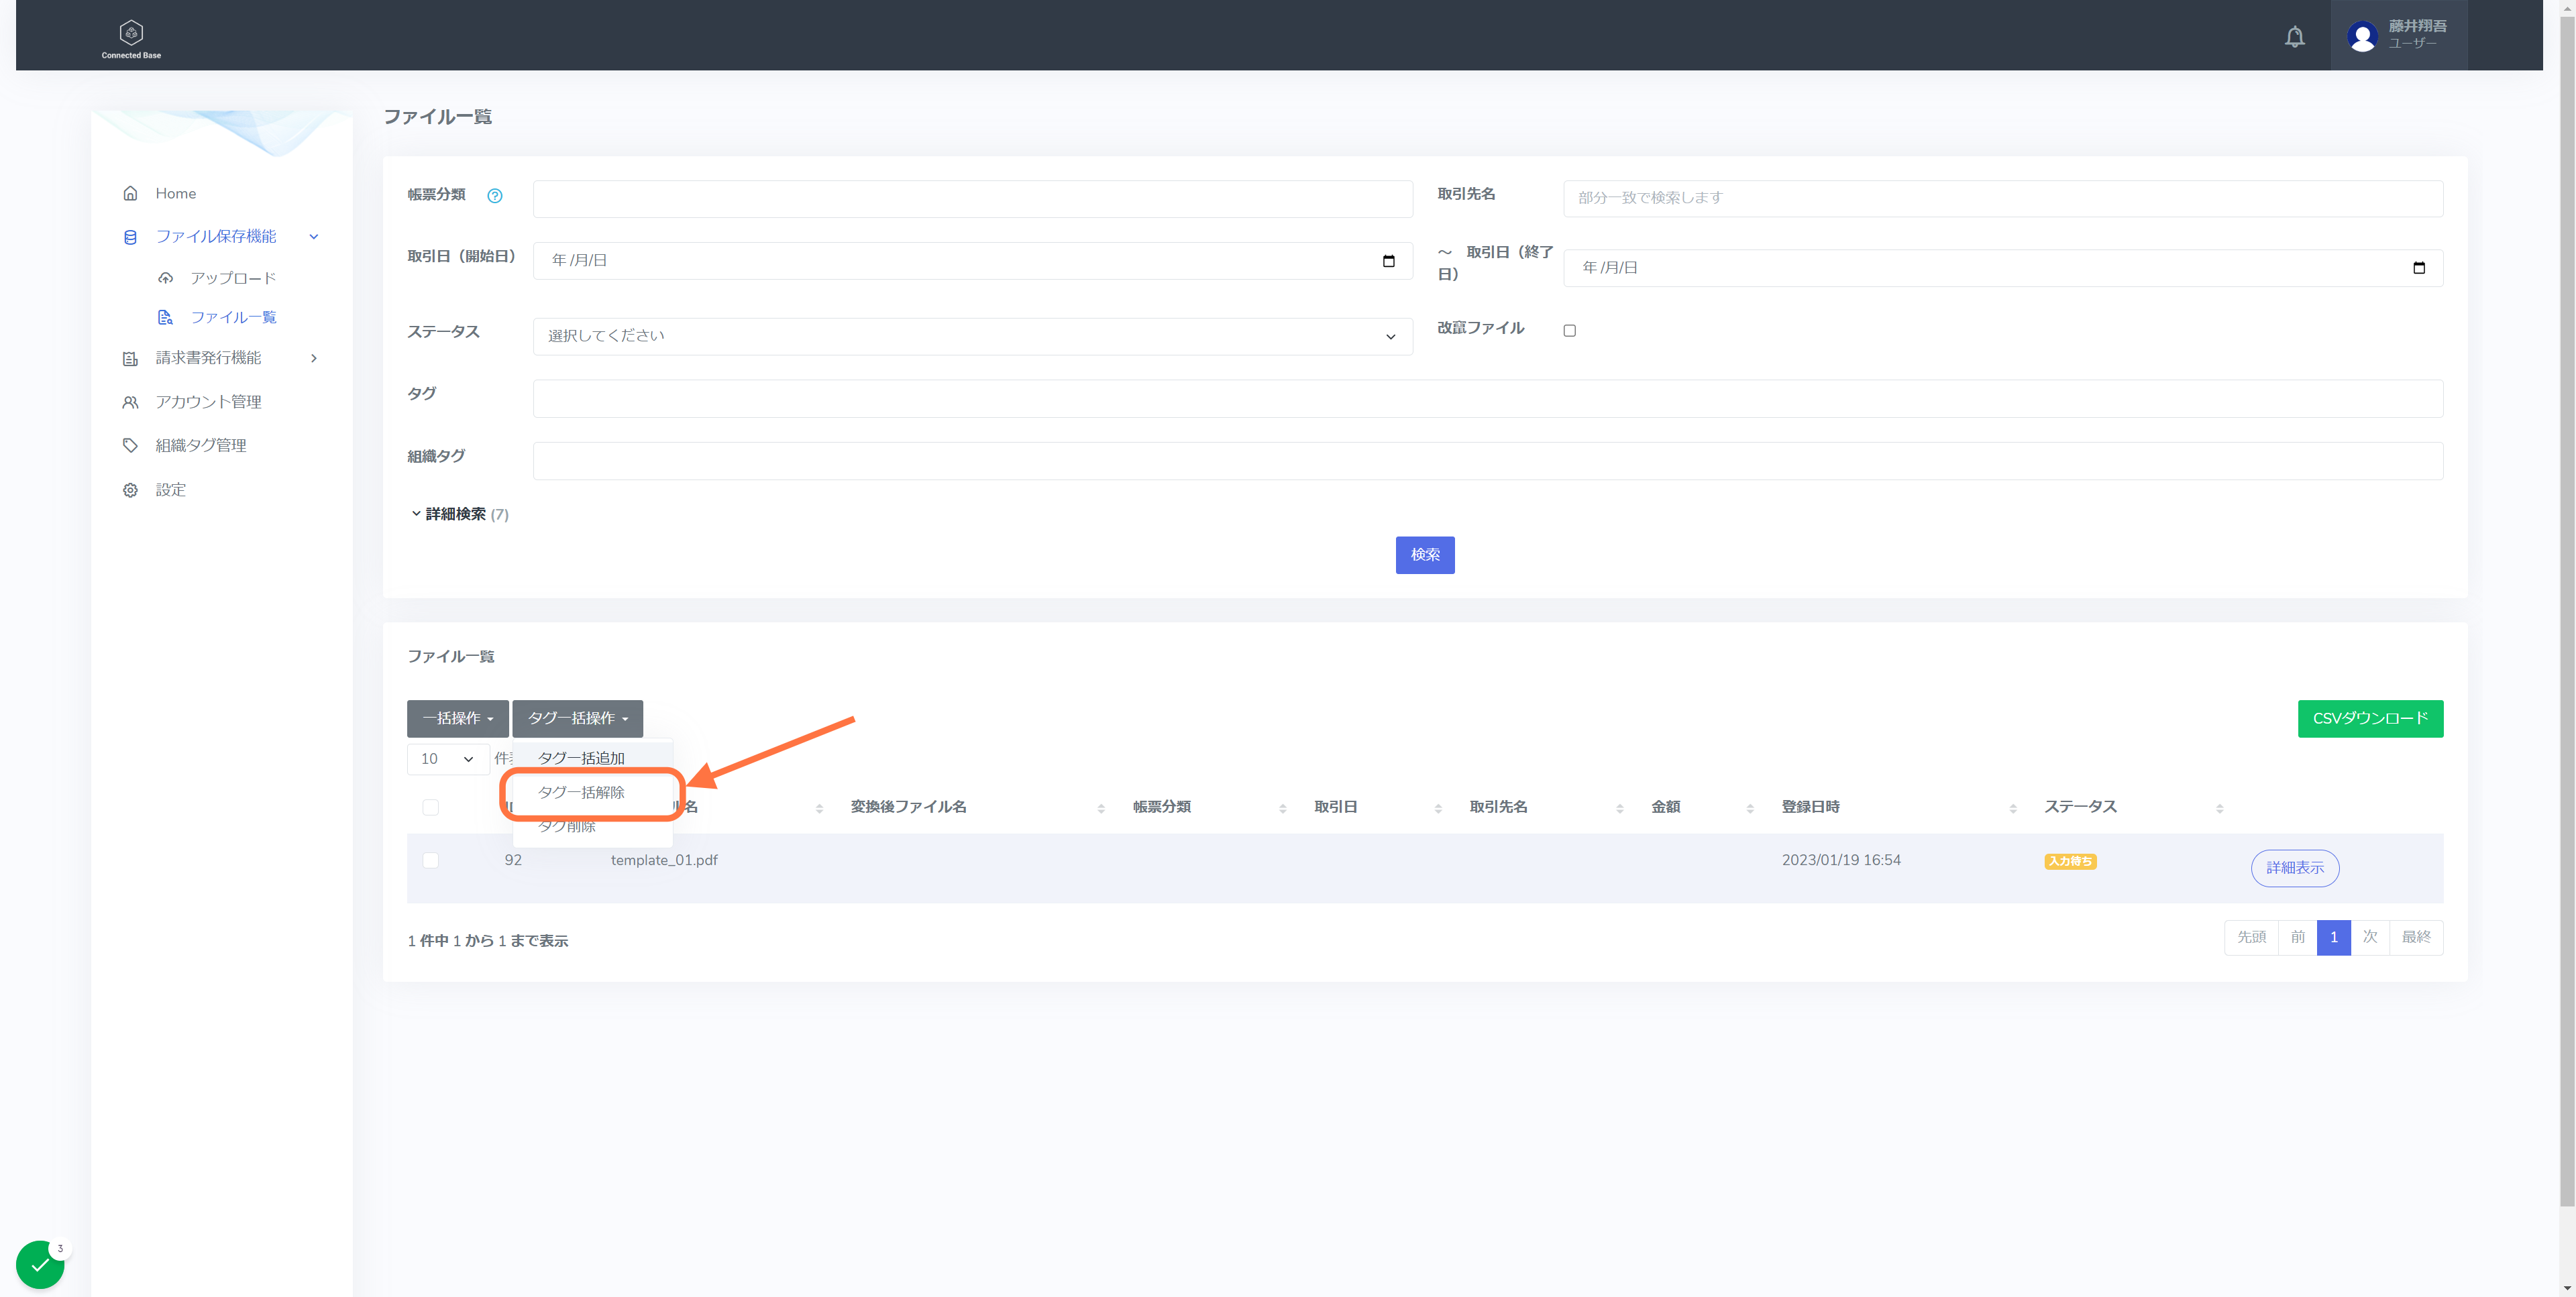Screen dimensions: 2576x1297
Task: Expand the 請求書発行機能 sidebar chevron
Action: pos(314,358)
